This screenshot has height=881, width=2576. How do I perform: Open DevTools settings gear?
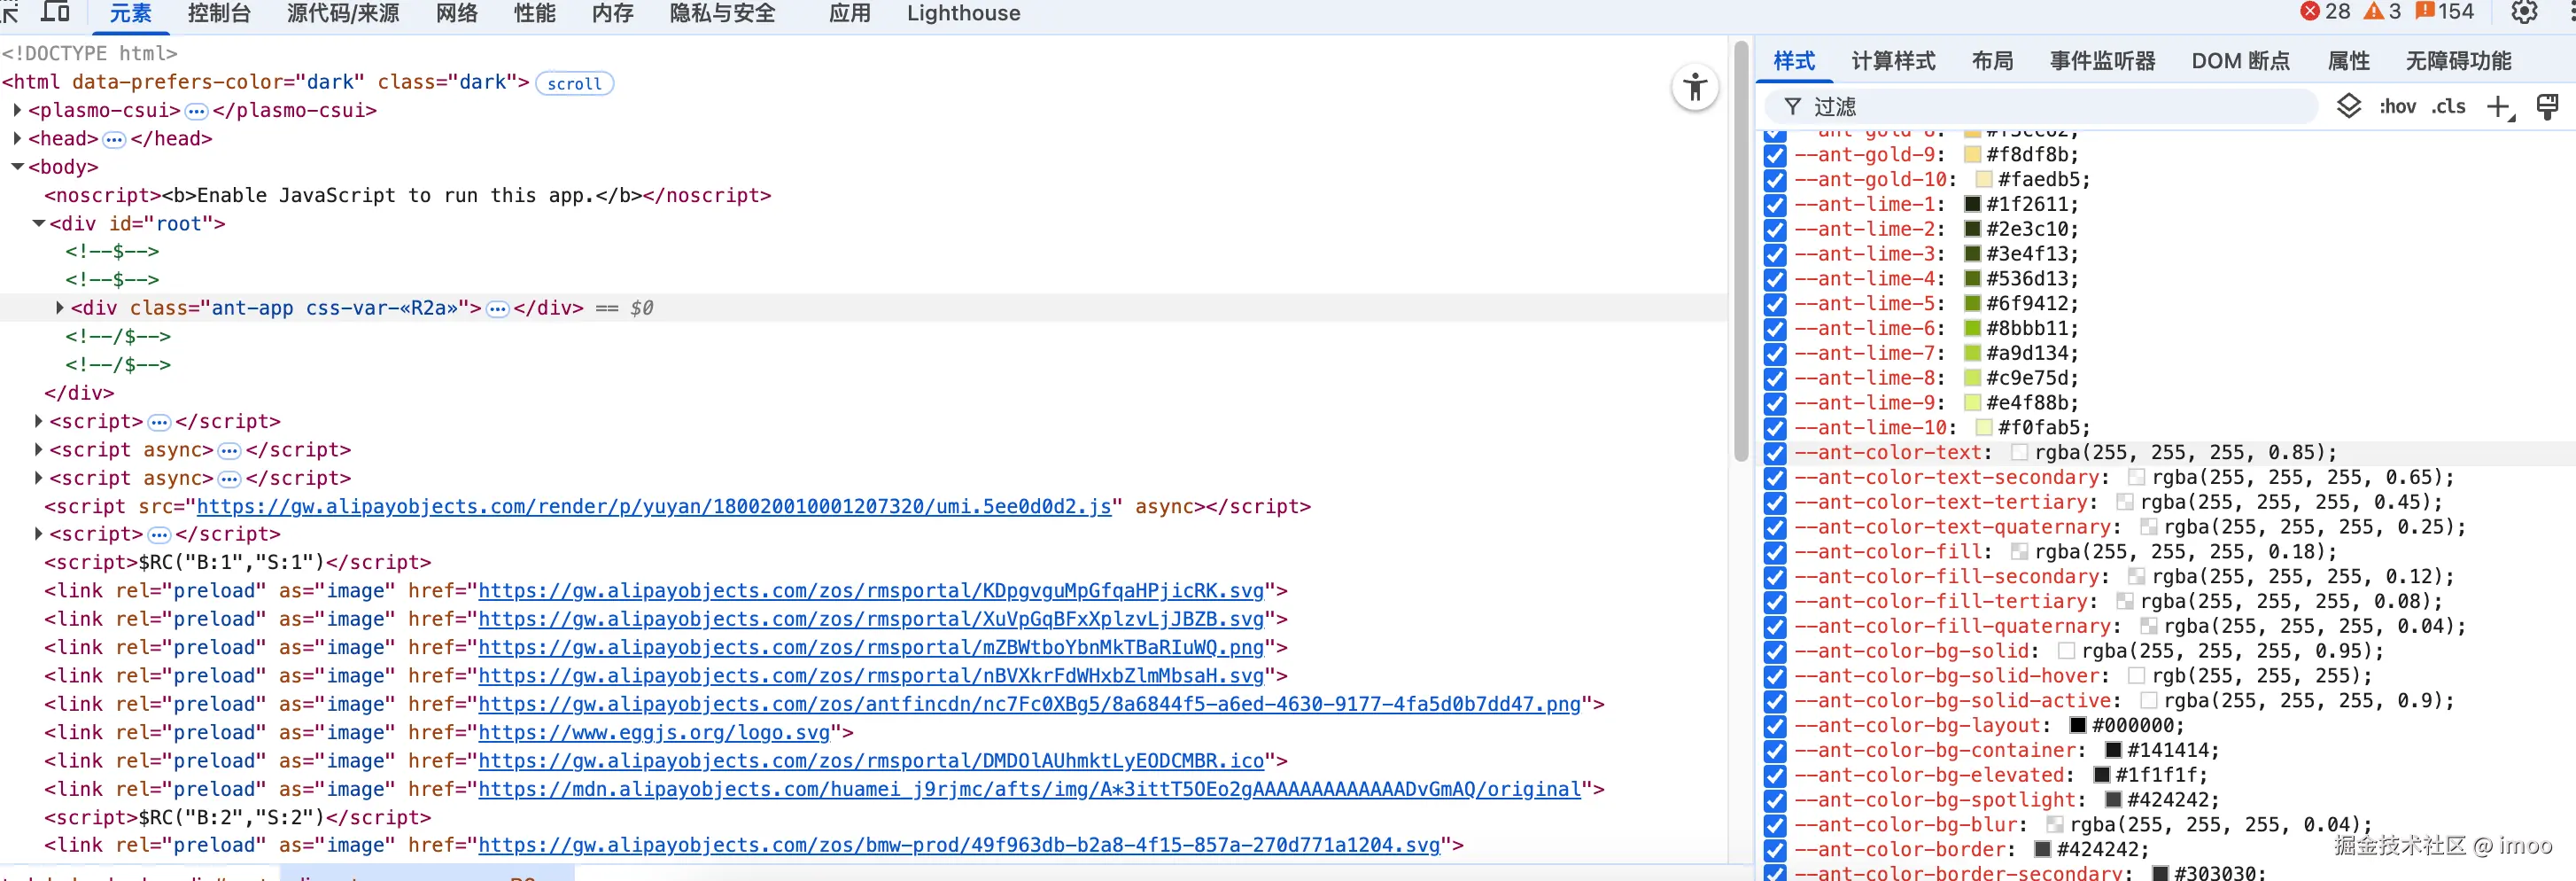pyautogui.click(x=2523, y=12)
